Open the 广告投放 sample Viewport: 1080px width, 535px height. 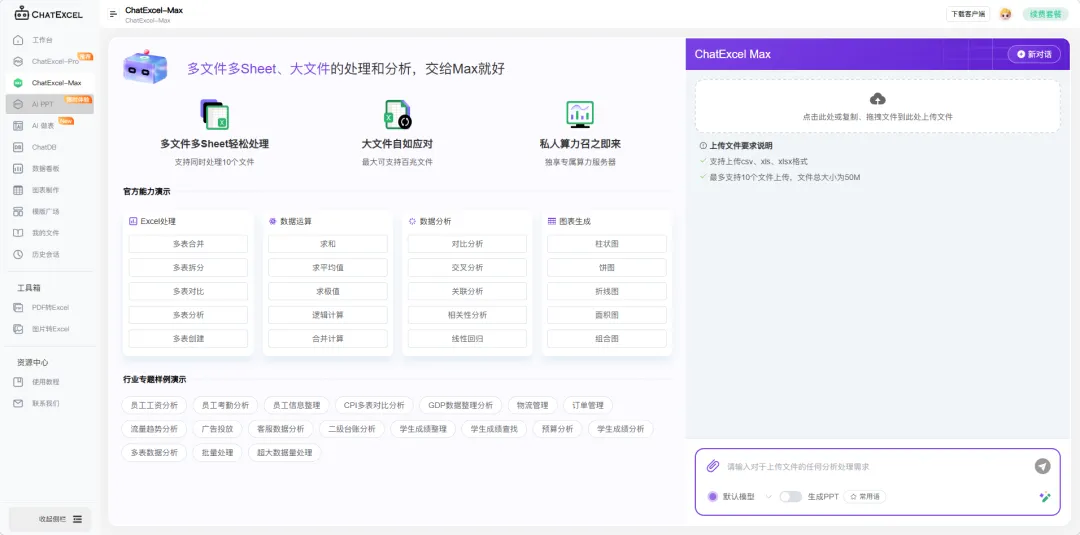point(217,429)
